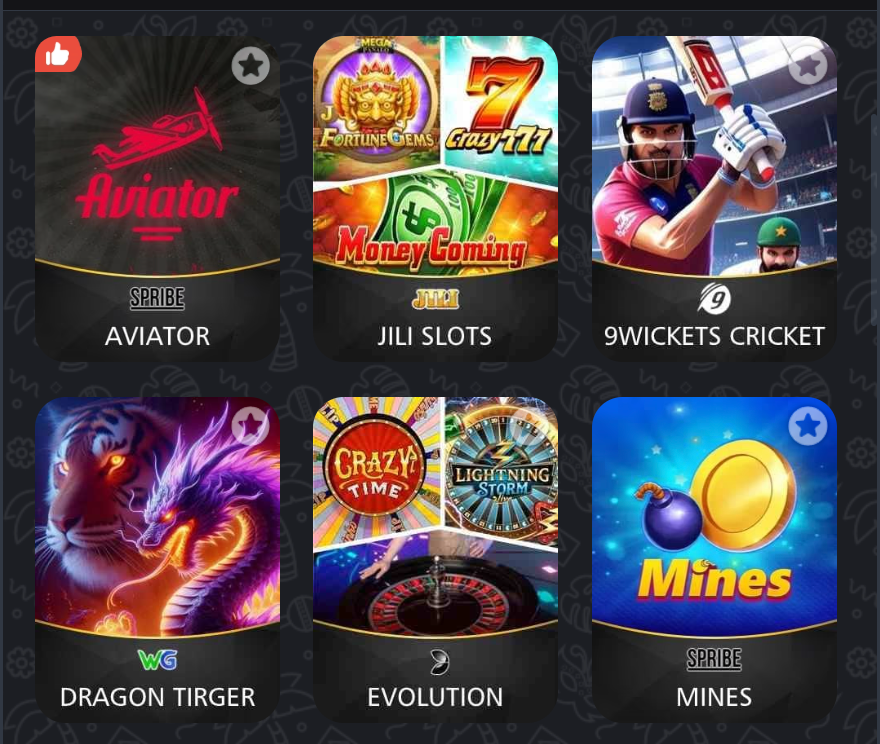Open the Money Coming slot image
This screenshot has height=744, width=880.
pyautogui.click(x=436, y=224)
